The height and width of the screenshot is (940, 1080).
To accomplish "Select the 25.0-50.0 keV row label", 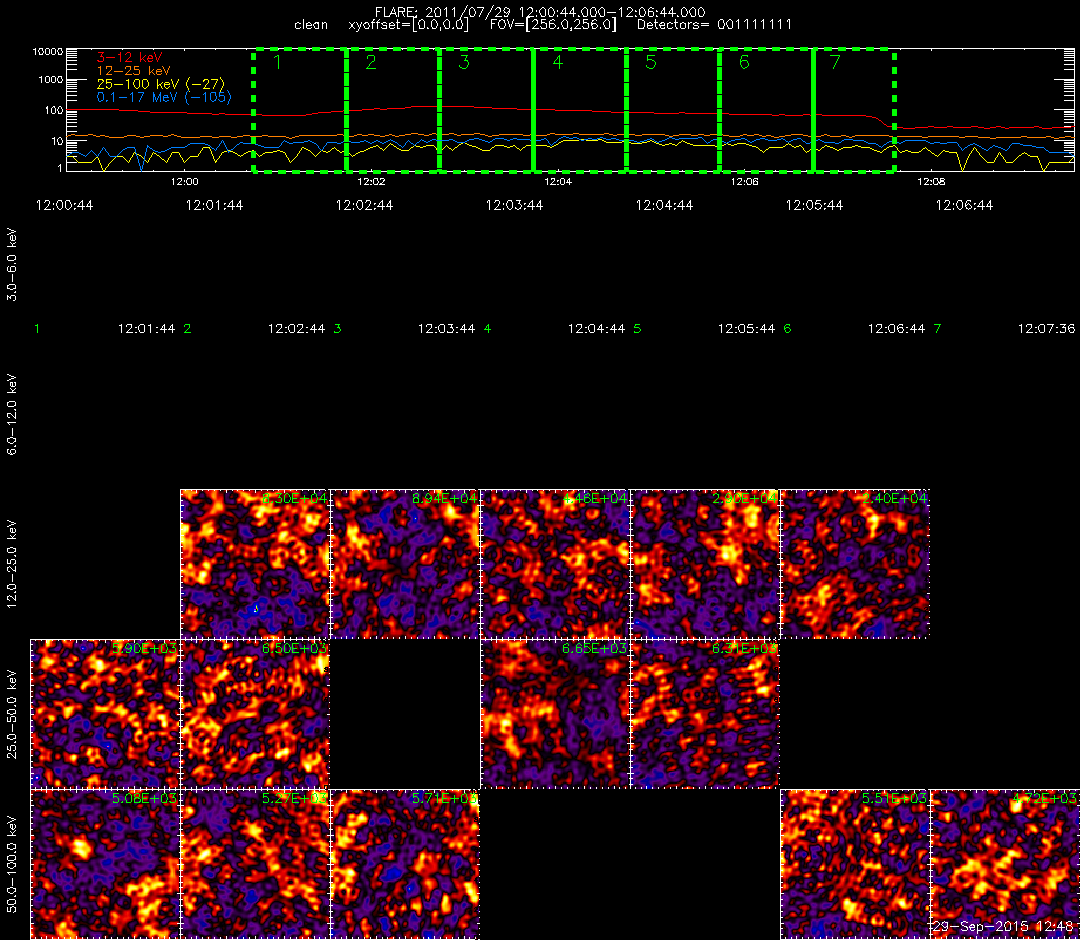I will click(x=12, y=713).
